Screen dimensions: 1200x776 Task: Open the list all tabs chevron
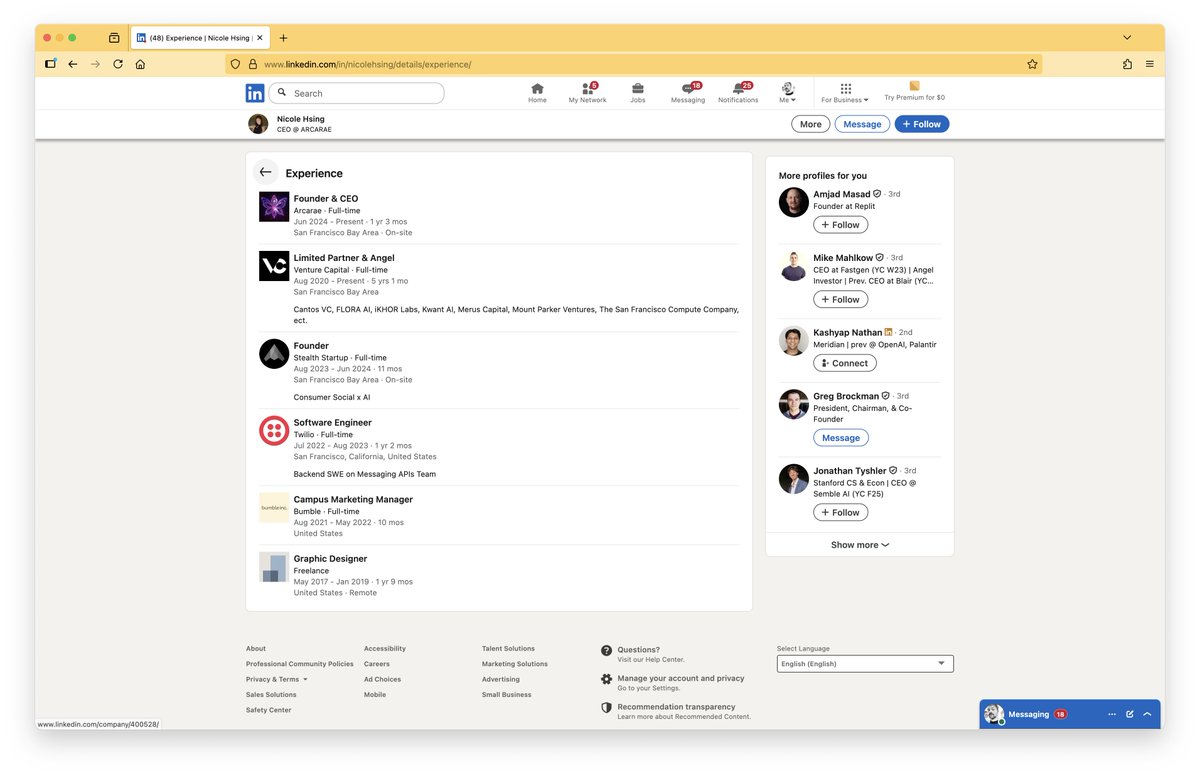(1127, 38)
